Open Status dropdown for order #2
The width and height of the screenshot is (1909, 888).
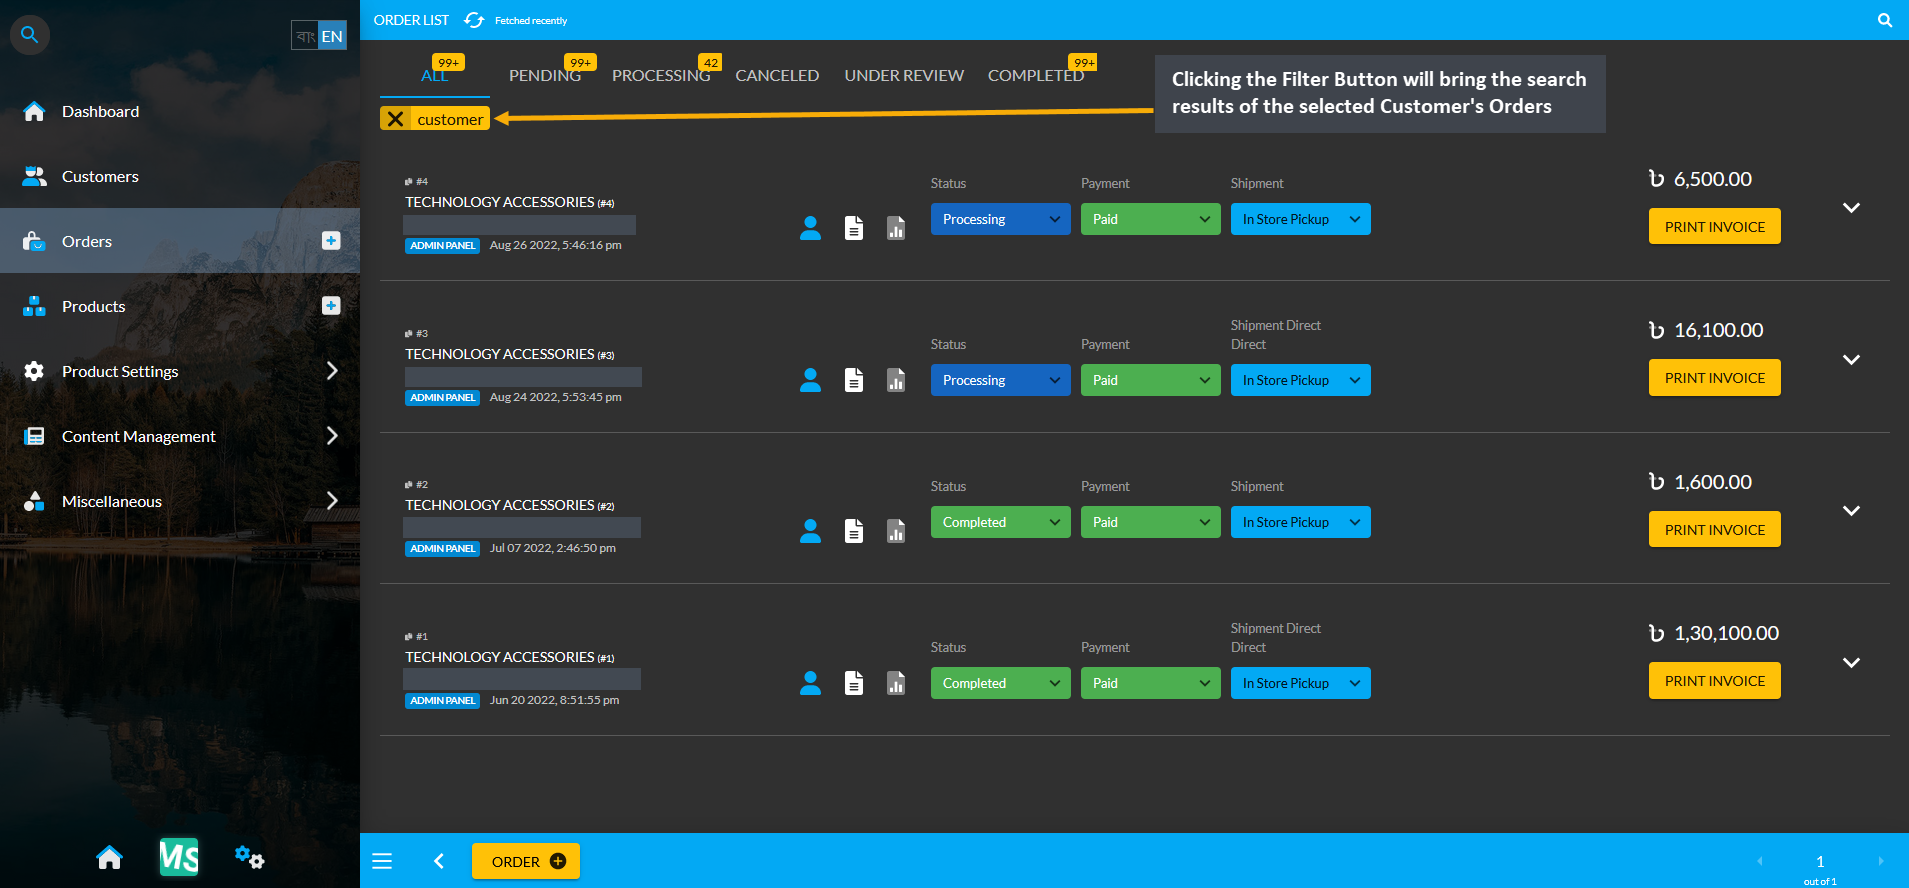tap(1001, 522)
